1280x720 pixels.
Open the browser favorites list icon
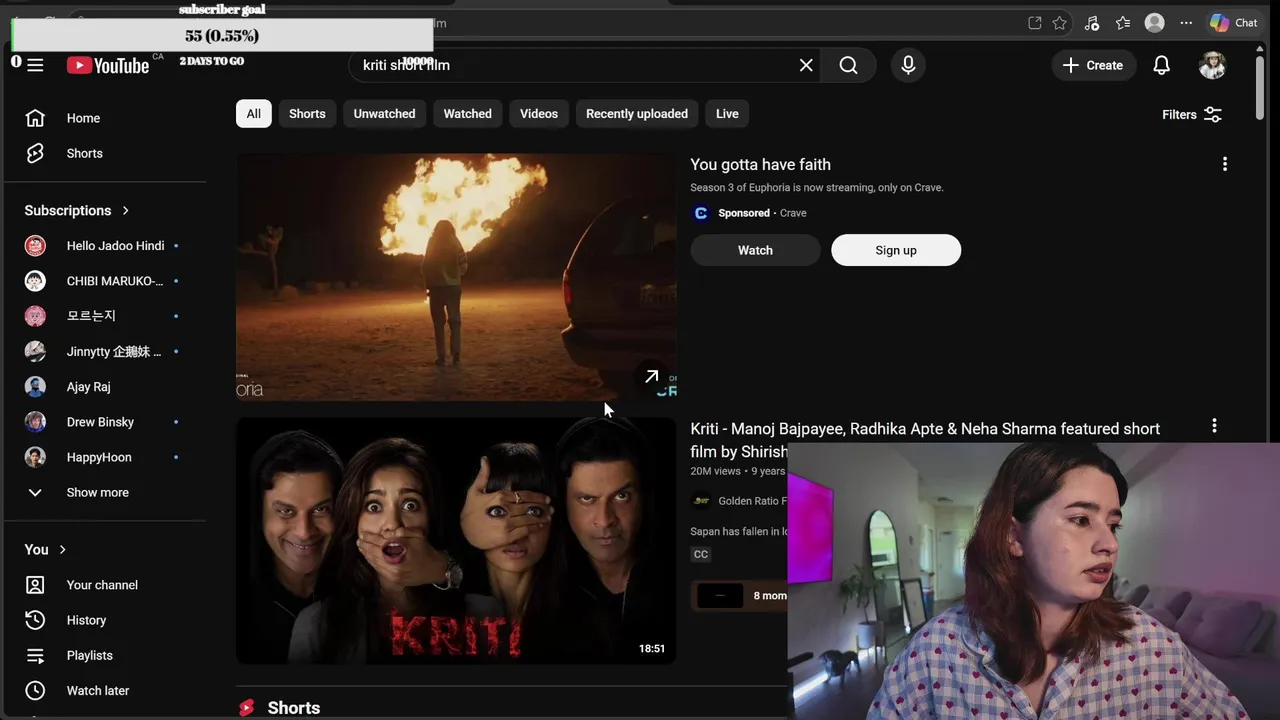coord(1123,23)
